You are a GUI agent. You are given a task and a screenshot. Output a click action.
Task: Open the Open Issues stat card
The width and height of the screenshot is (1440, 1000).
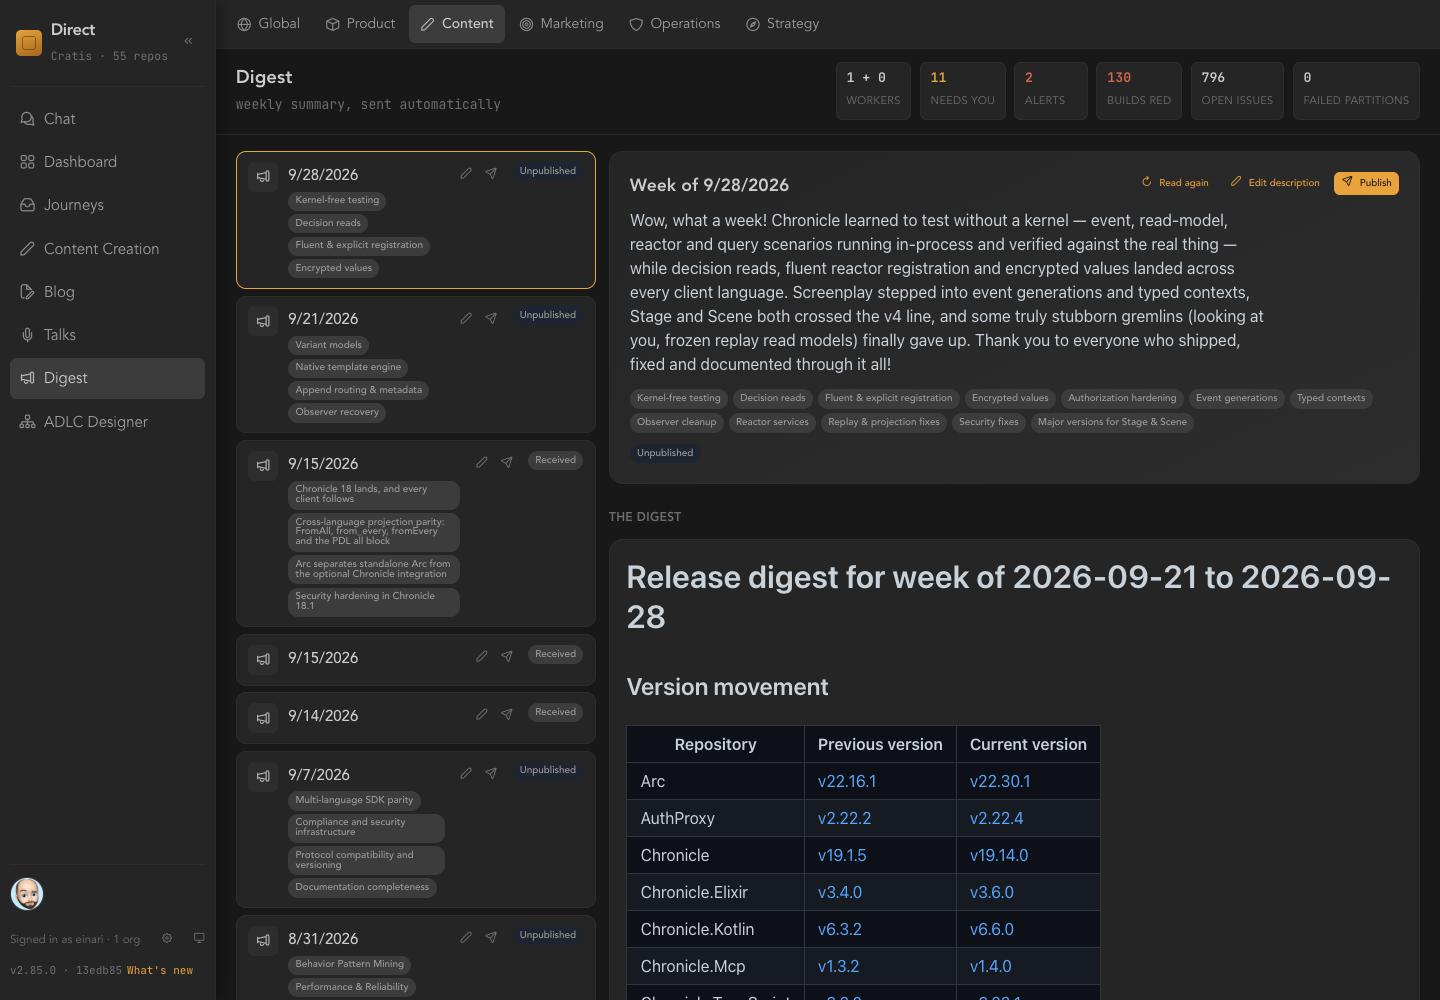tap(1237, 91)
